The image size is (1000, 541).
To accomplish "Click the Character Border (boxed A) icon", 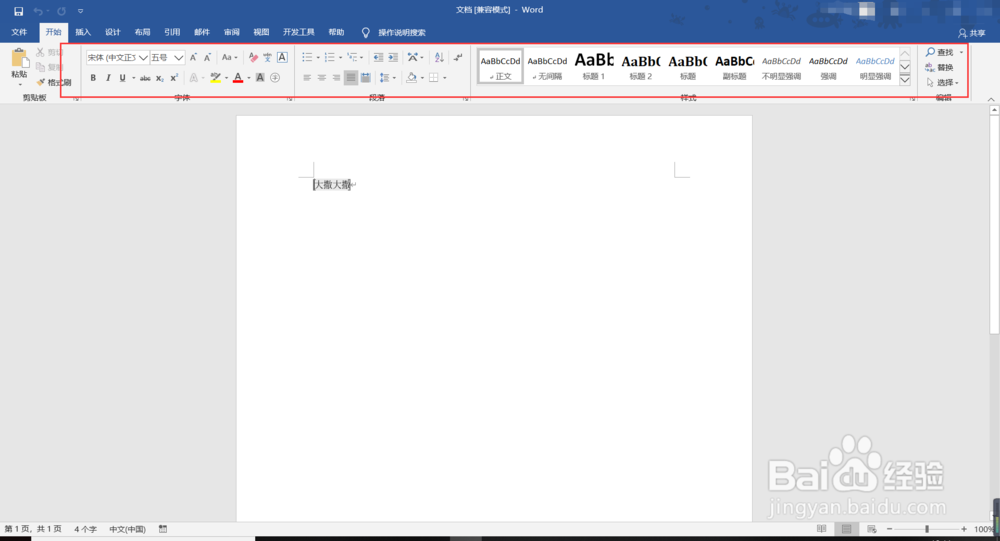I will [x=282, y=57].
